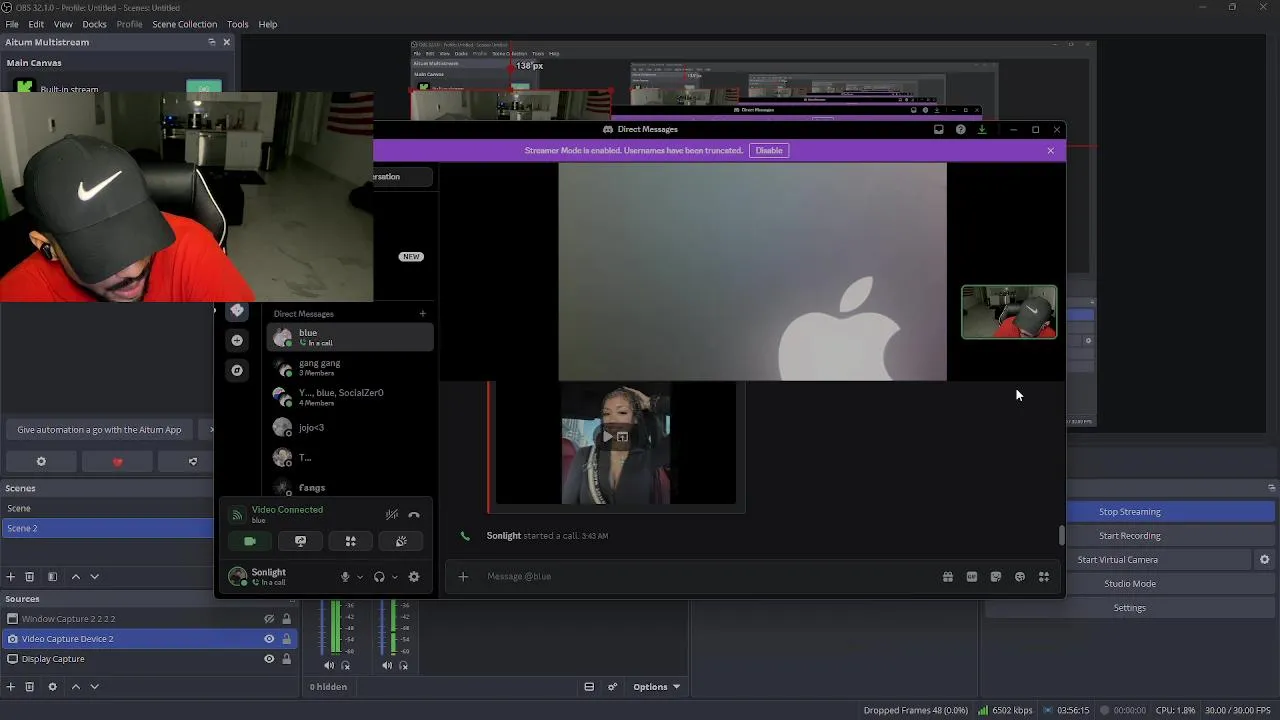Add a new source with plus icon
The image size is (1280, 720).
[11, 687]
